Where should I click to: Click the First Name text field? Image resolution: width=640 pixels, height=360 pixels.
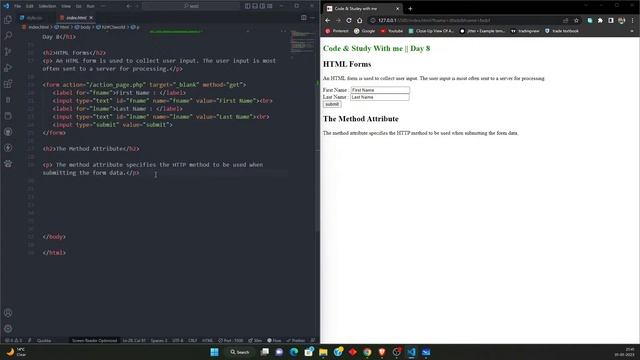click(x=380, y=90)
